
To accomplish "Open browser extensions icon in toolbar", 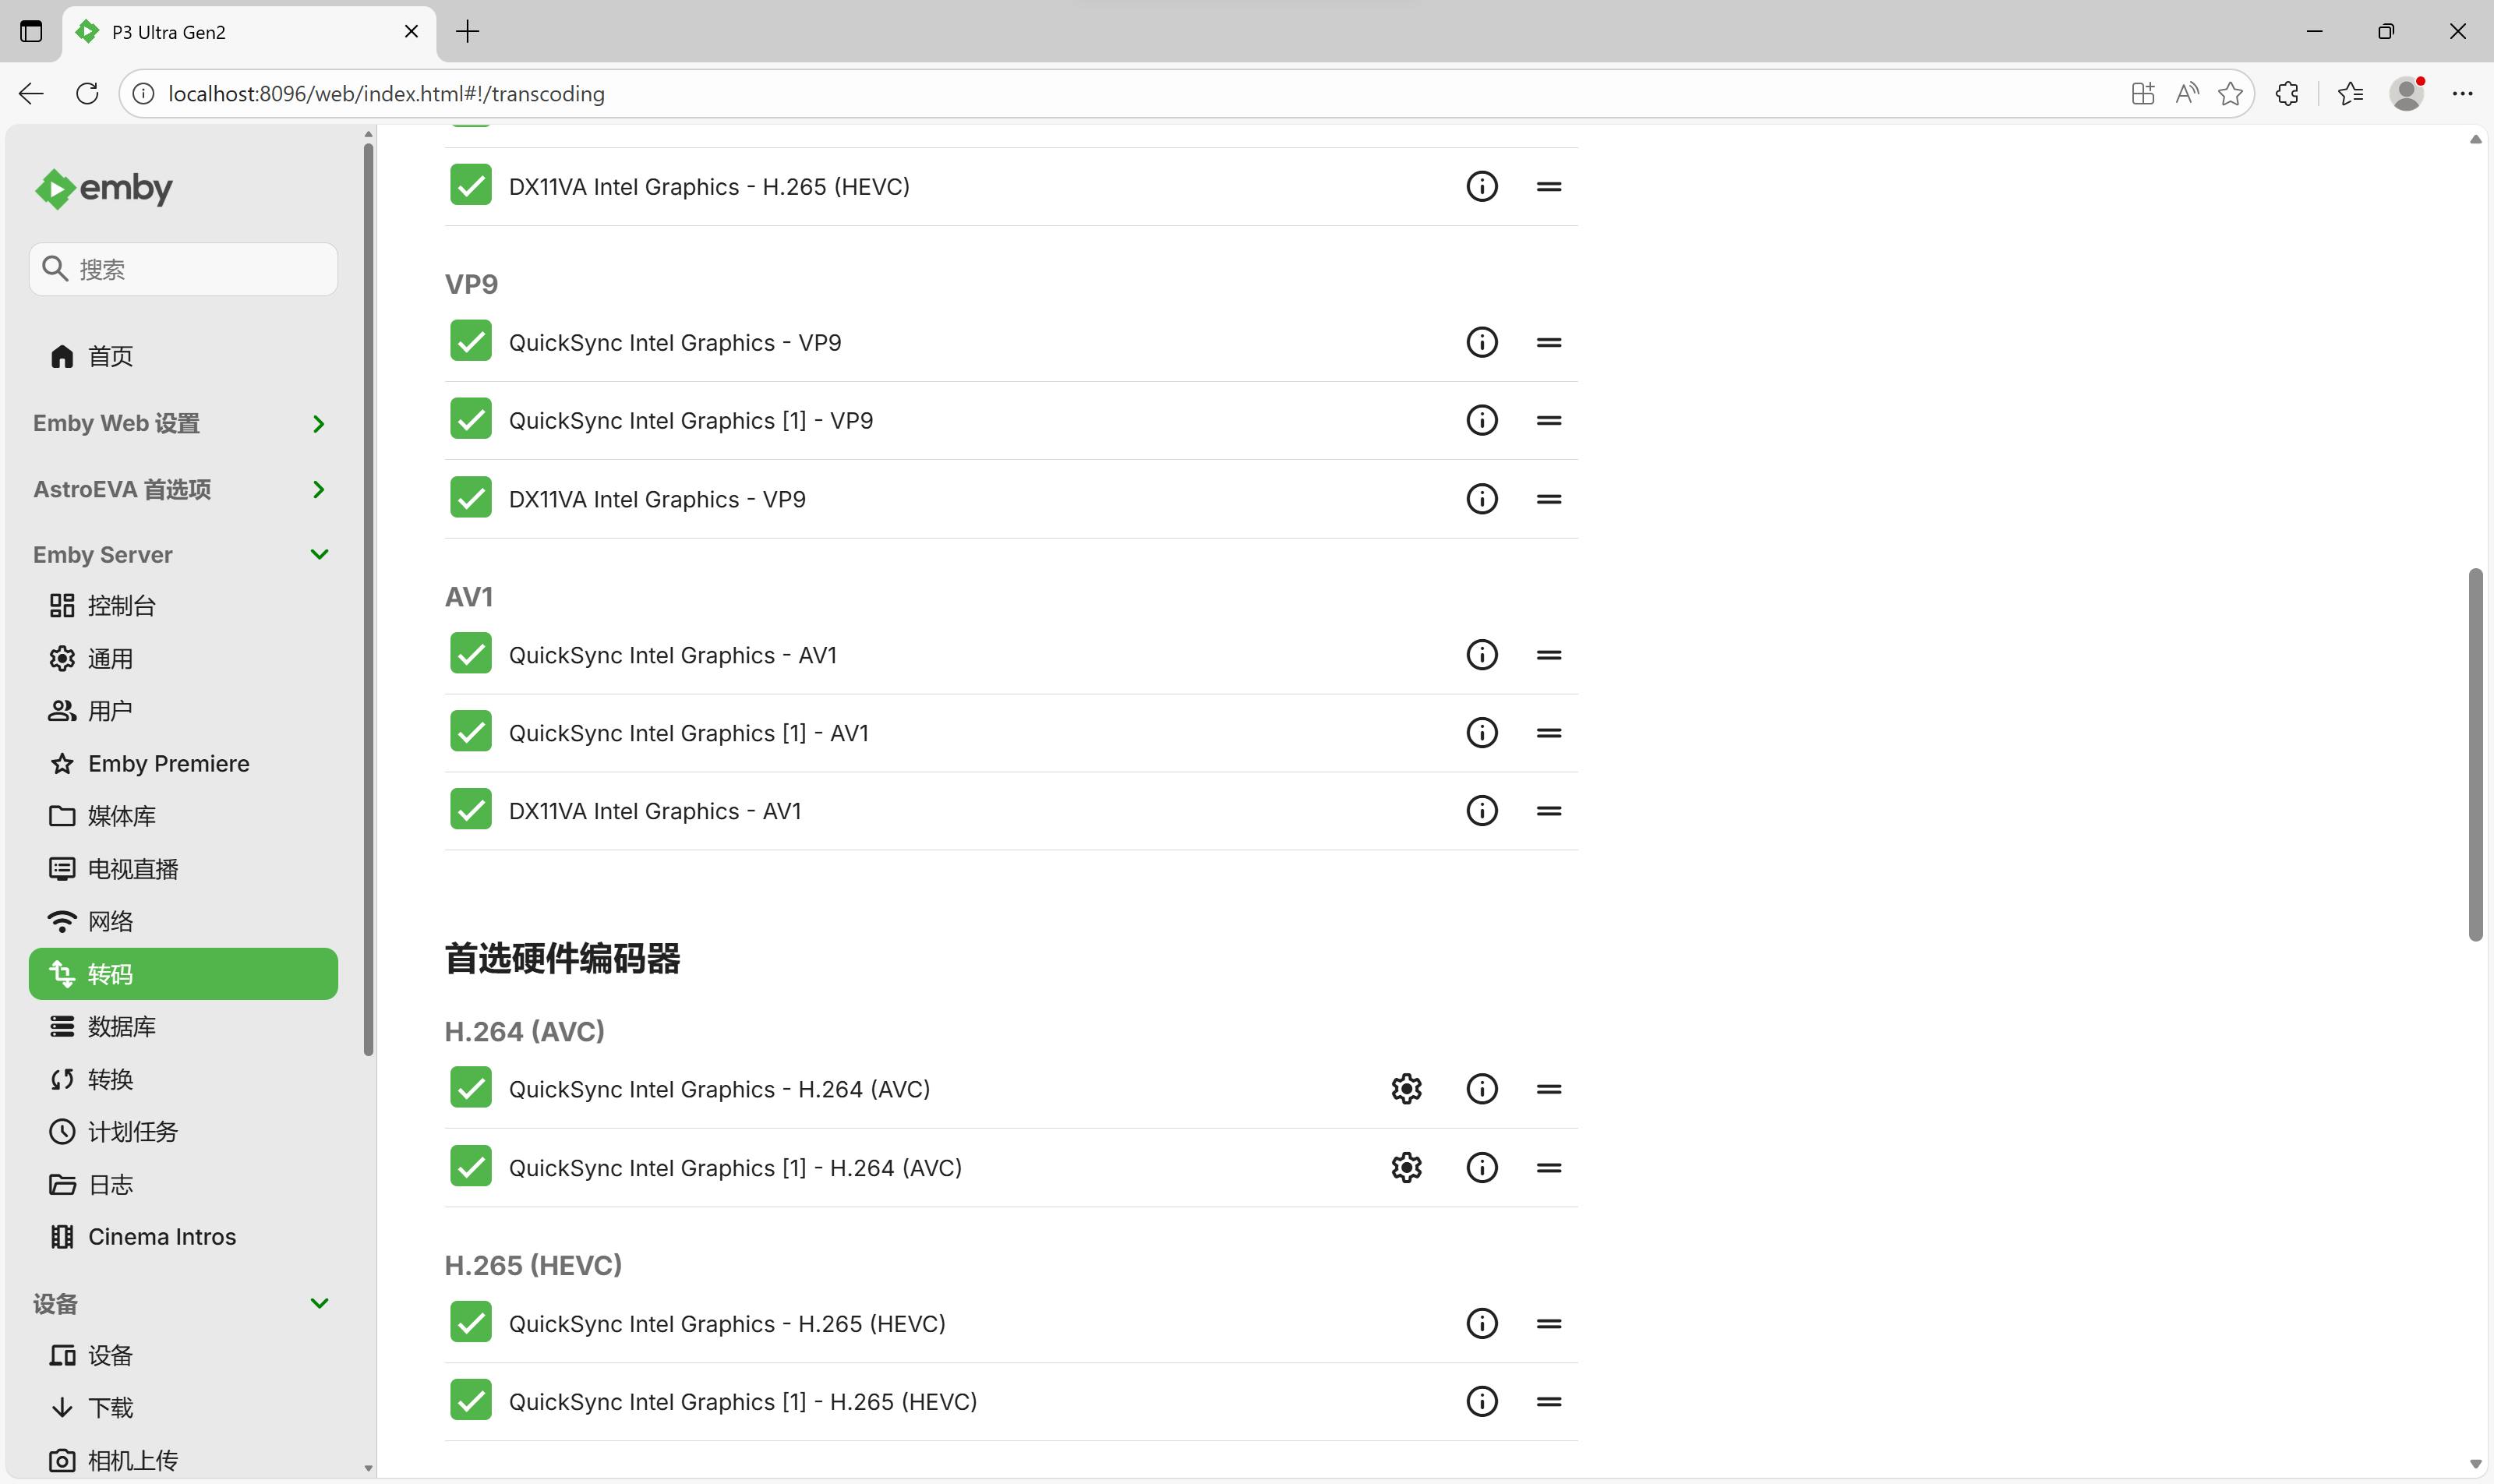I will 2286,94.
